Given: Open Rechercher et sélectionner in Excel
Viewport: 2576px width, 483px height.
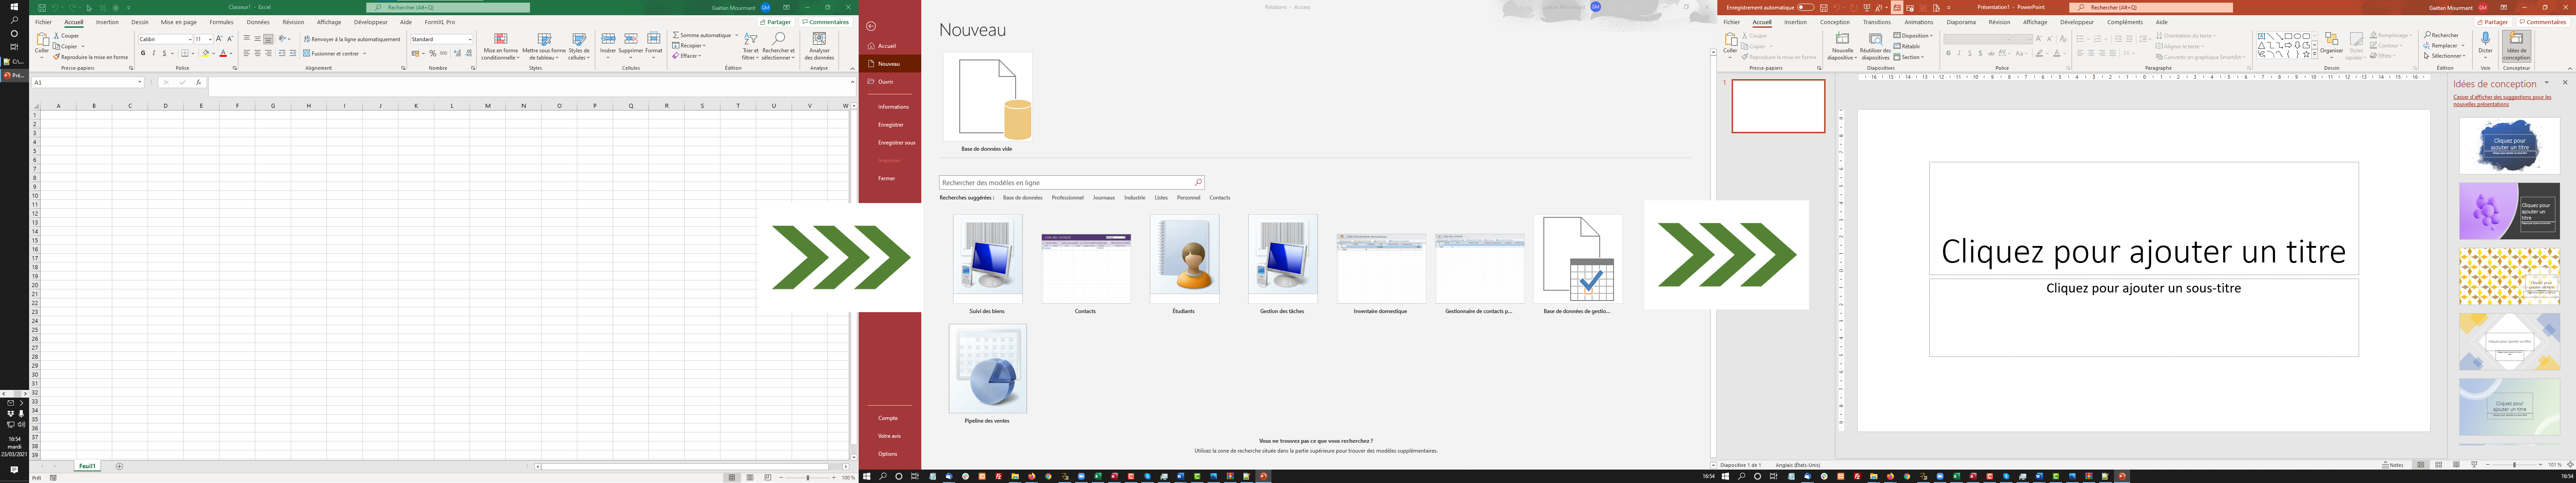Looking at the screenshot, I should (x=778, y=47).
